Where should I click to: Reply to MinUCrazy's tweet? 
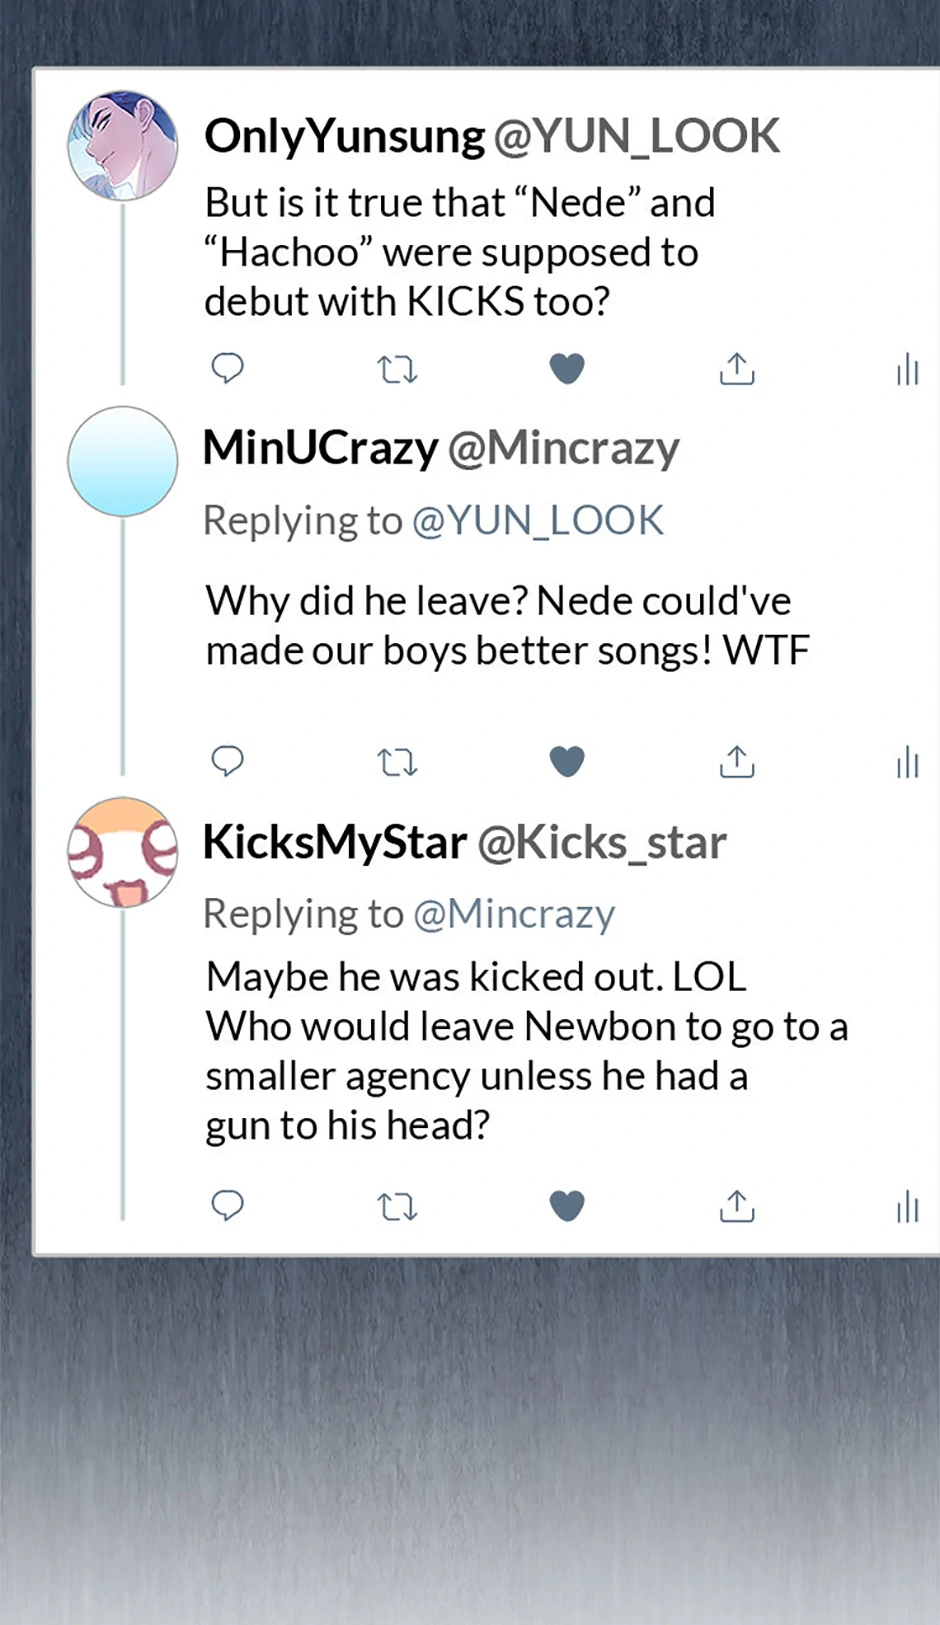tap(228, 761)
